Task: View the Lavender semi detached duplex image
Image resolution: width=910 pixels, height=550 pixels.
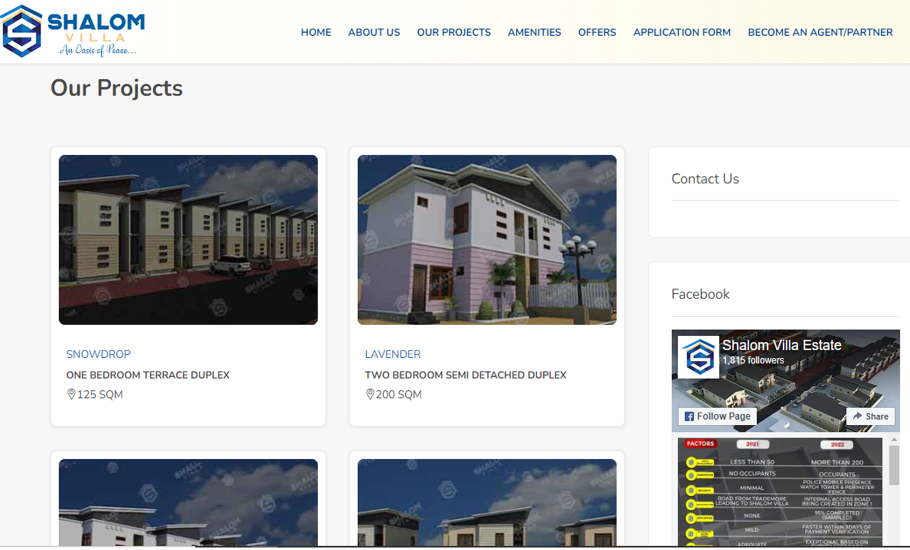Action: pos(487,240)
